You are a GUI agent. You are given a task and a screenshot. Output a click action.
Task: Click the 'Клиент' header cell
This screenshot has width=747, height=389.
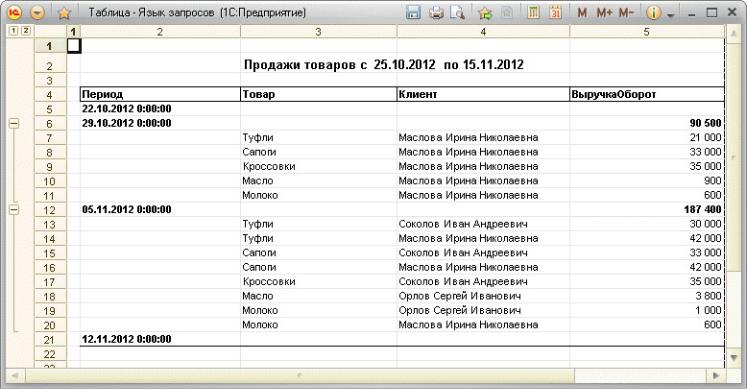pyautogui.click(x=483, y=94)
